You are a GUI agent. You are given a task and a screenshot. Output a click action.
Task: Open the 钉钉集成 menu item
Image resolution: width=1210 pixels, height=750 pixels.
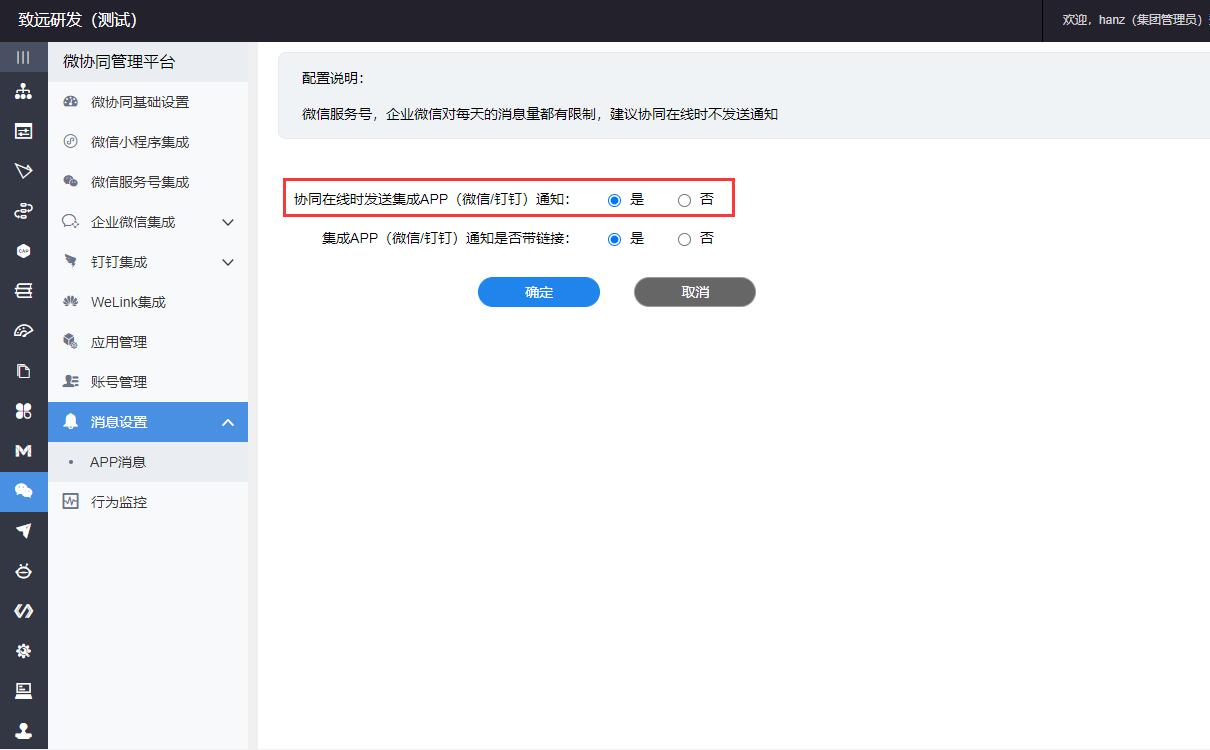(148, 262)
